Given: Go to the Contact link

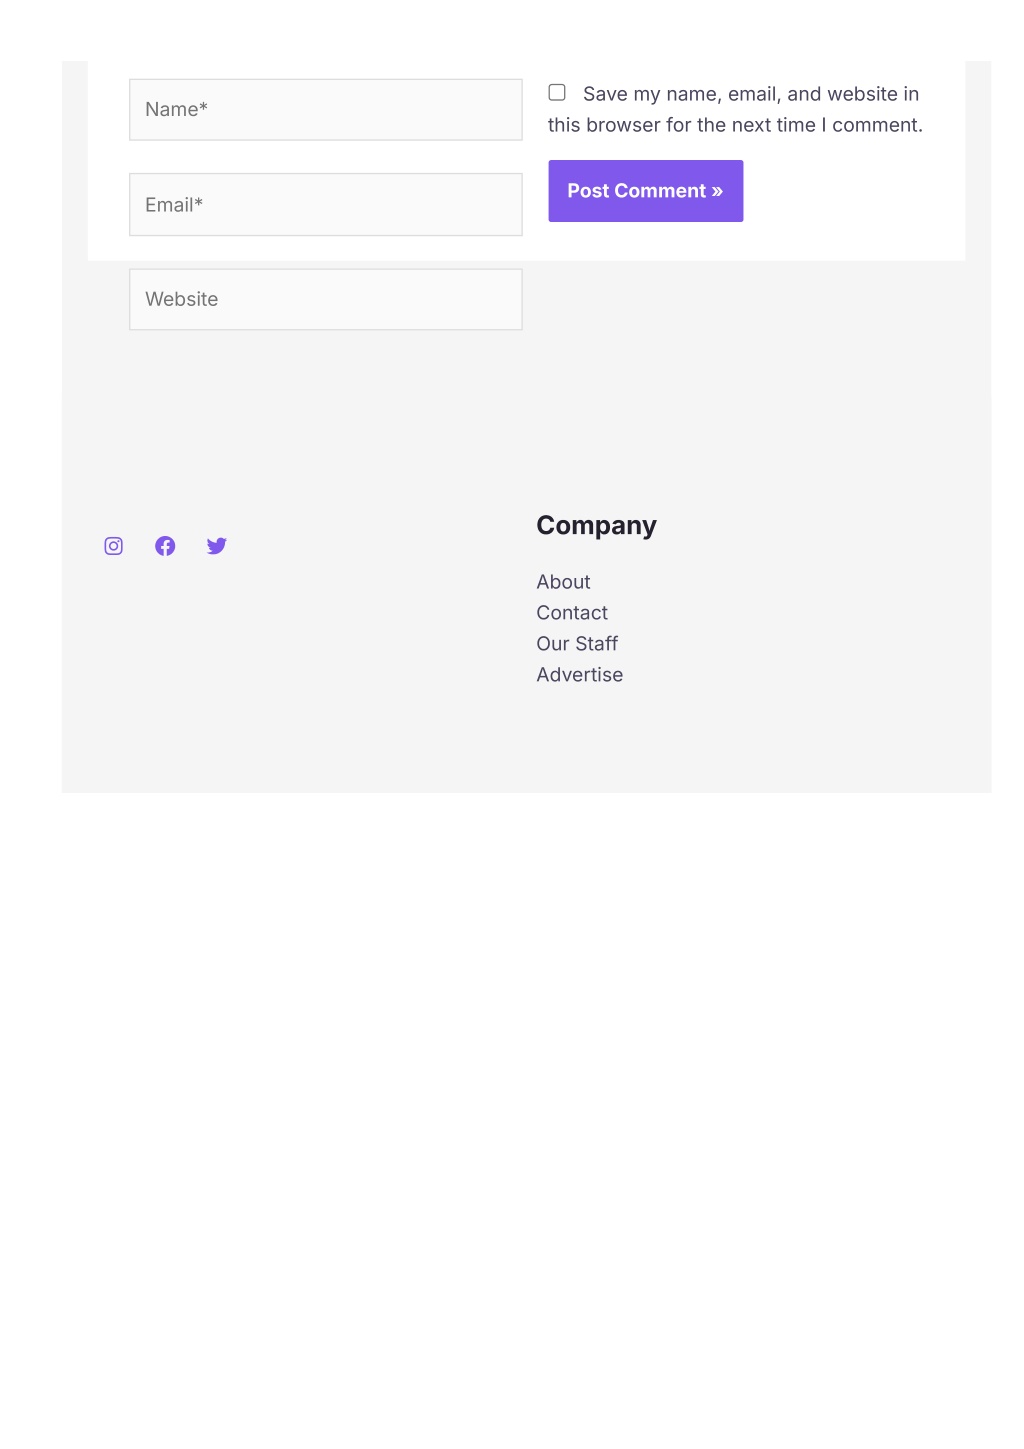Looking at the screenshot, I should 572,613.
